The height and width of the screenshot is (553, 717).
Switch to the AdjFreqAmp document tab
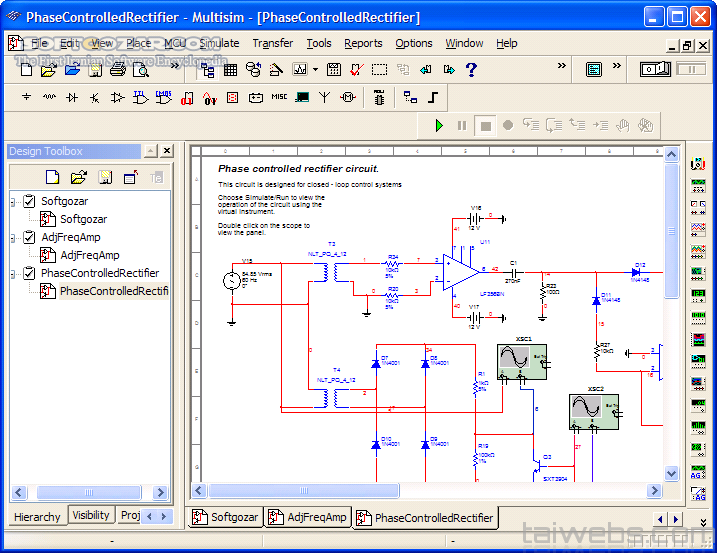(312, 517)
